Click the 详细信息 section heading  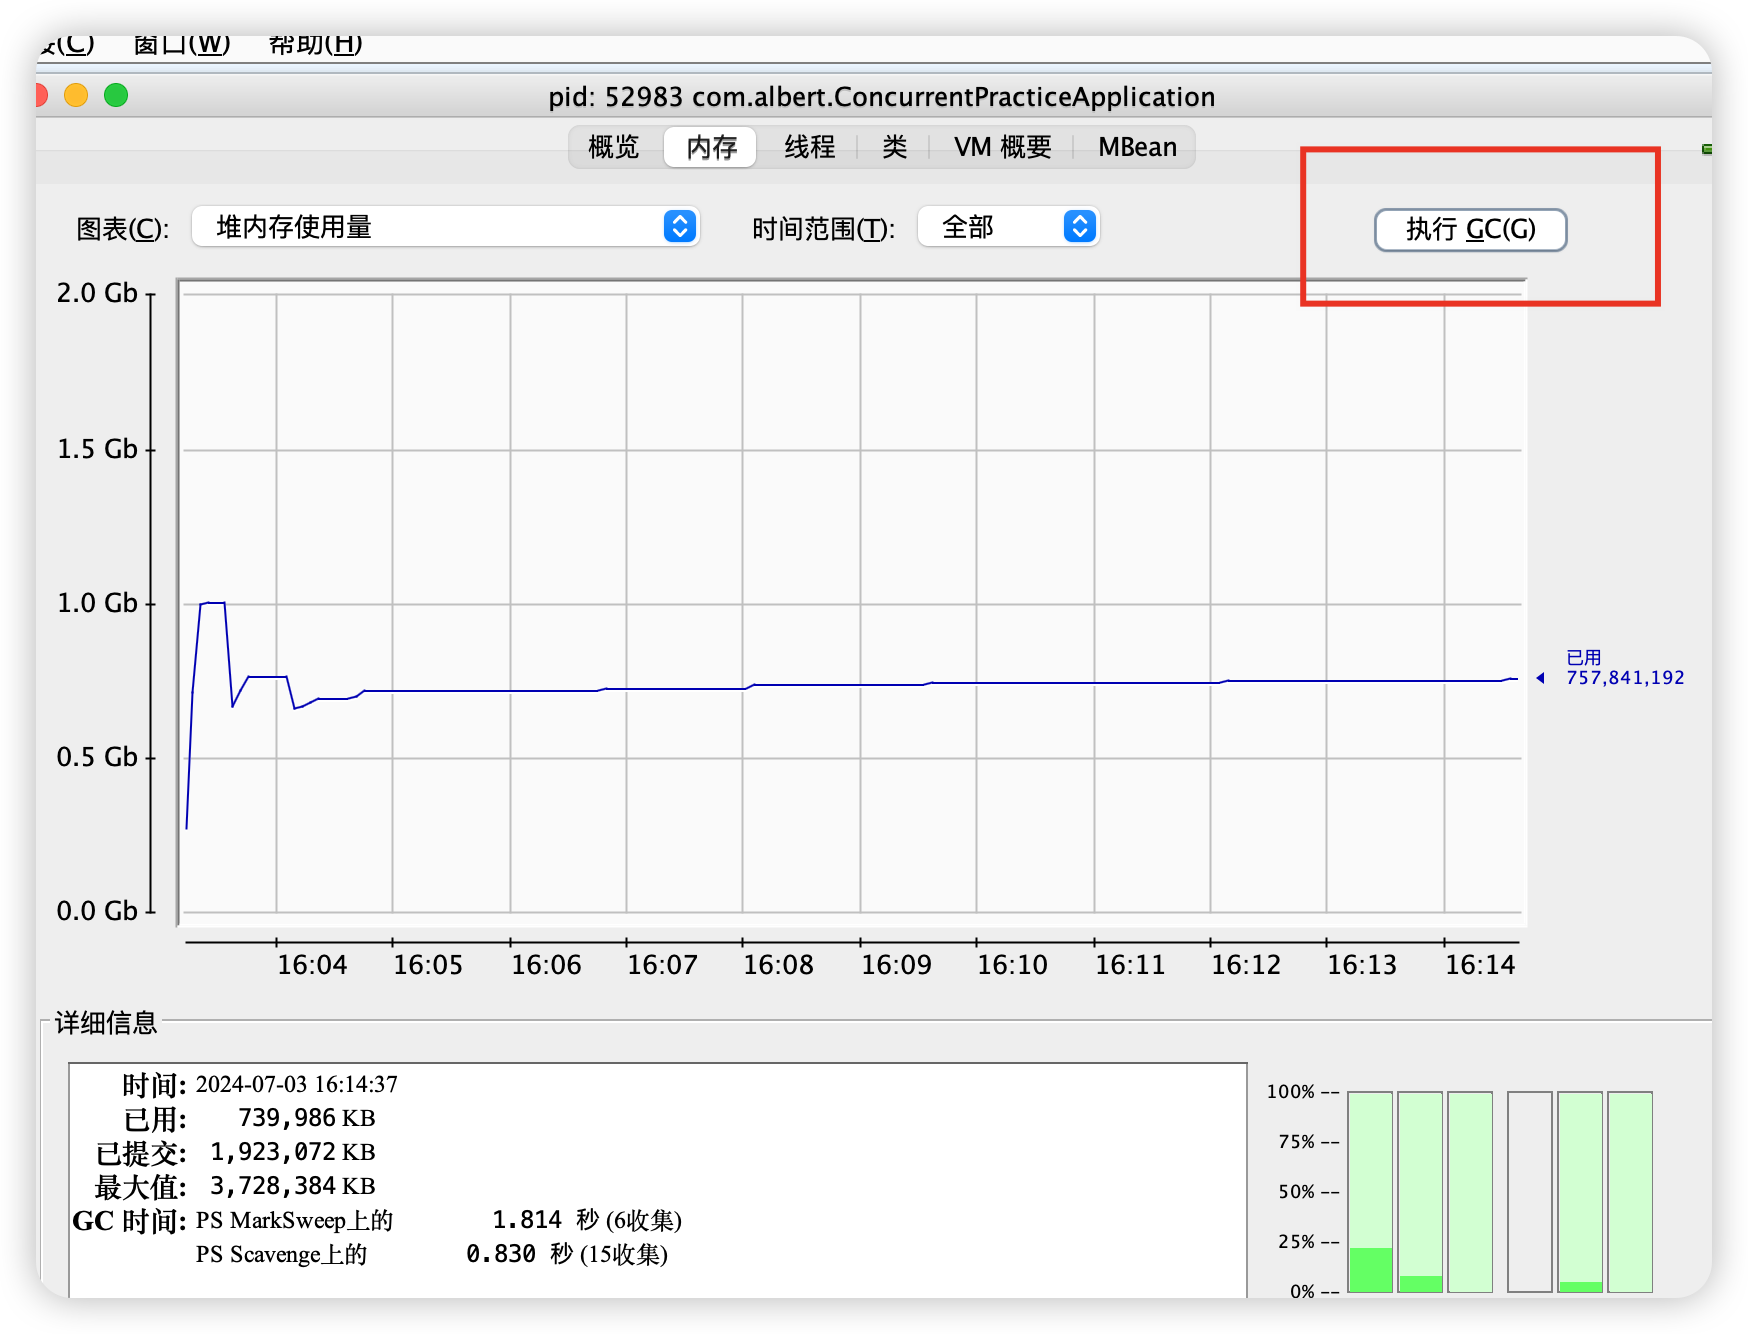[x=106, y=1022]
